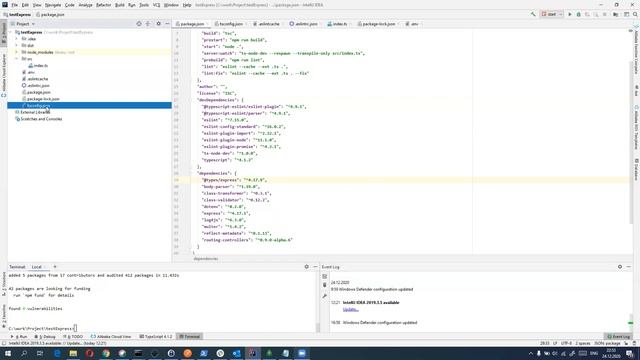Click the Event Log trash clear icon
This screenshot has width=640, height=360.
pos(324,285)
